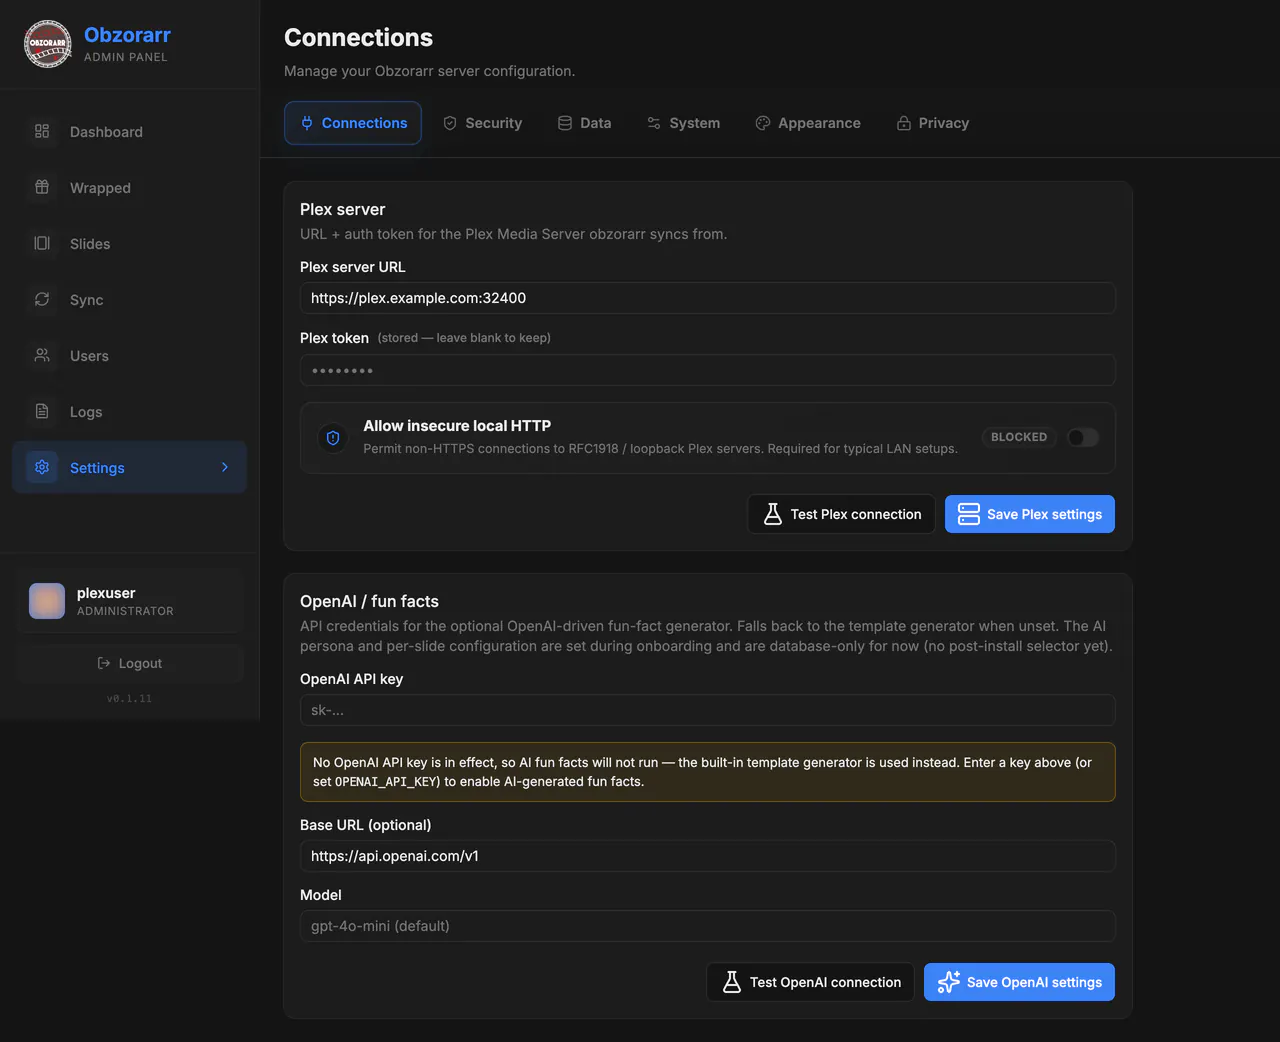The height and width of the screenshot is (1042, 1280).
Task: Click the logout arrow icon
Action: [104, 663]
